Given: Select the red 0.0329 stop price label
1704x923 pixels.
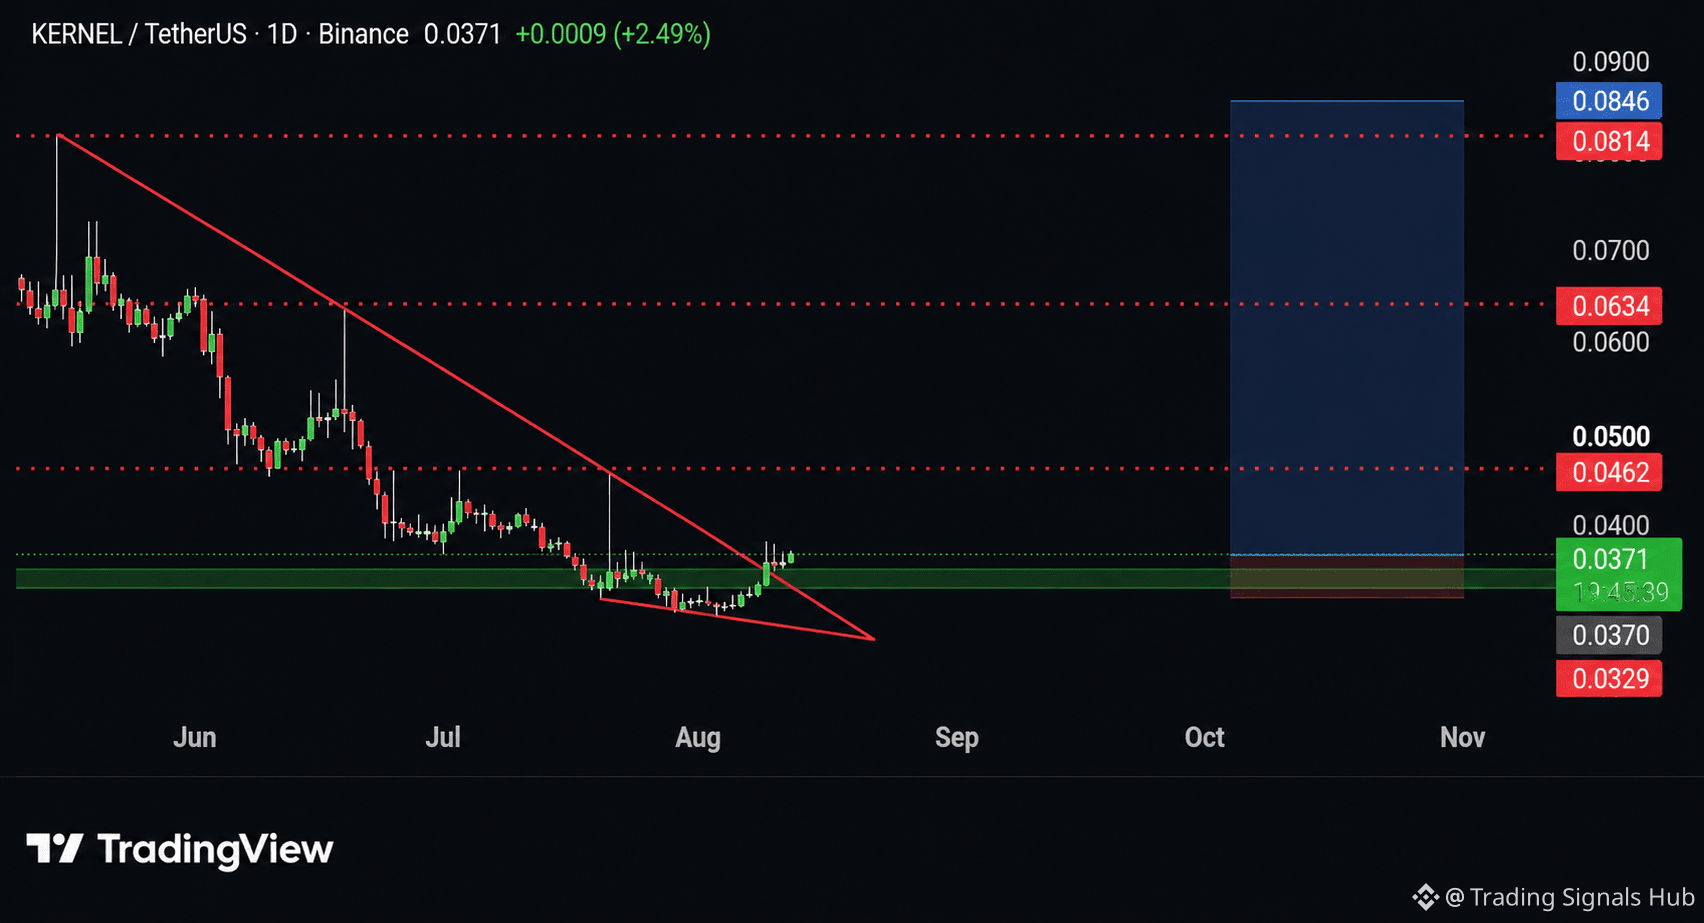Looking at the screenshot, I should click(1609, 679).
